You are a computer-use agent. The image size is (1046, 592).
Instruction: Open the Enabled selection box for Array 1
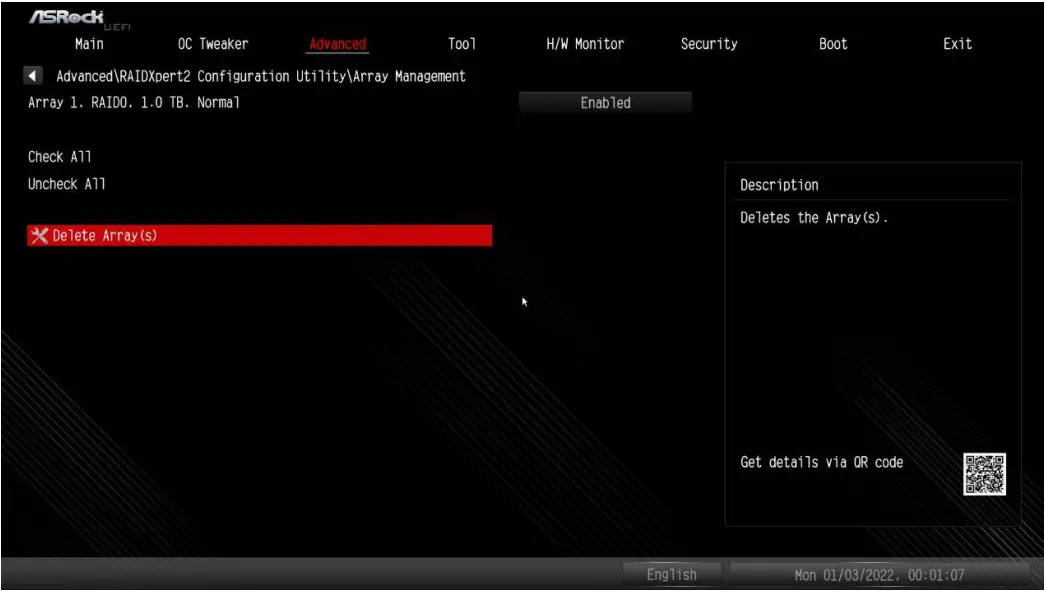604,101
